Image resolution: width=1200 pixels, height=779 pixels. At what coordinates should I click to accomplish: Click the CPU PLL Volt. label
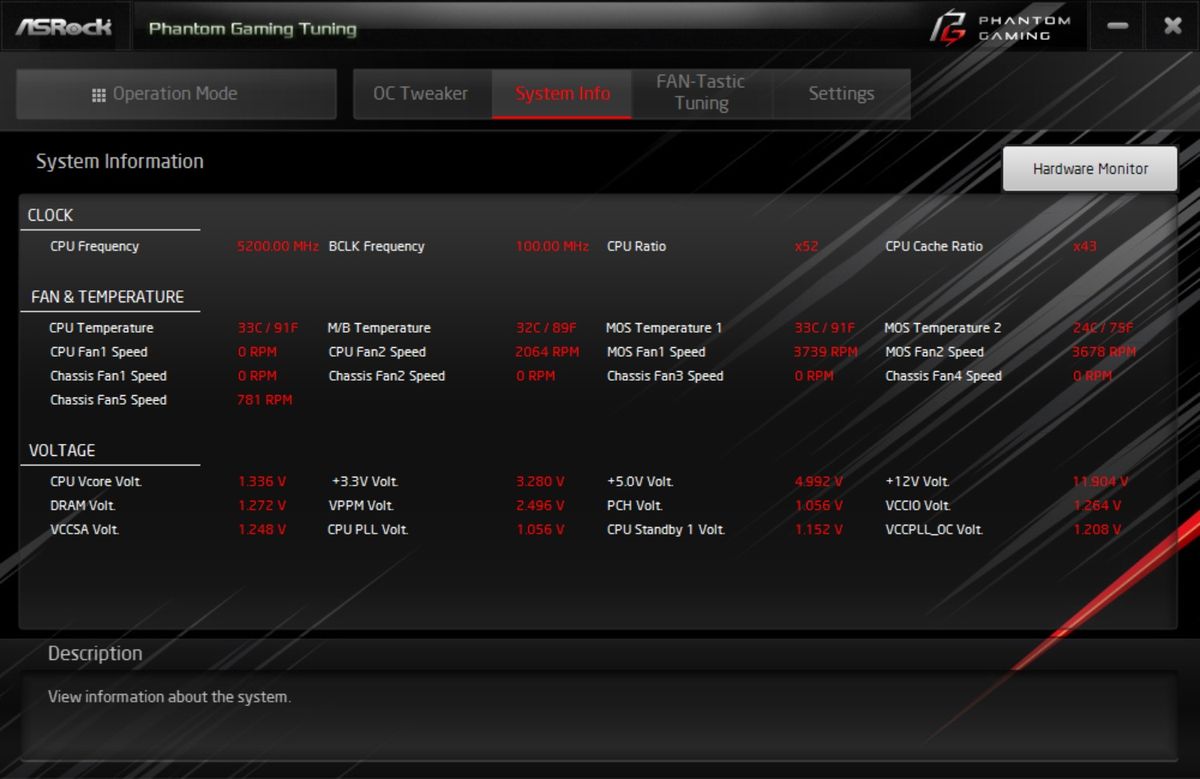point(368,530)
